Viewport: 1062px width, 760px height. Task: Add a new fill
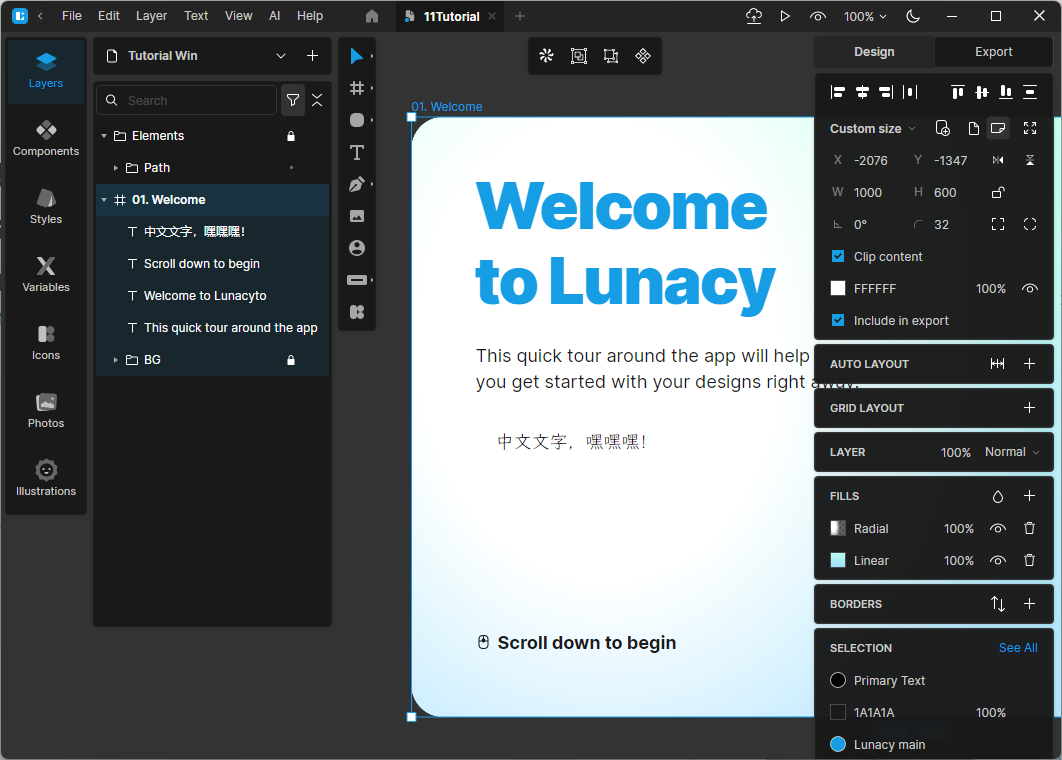1029,496
